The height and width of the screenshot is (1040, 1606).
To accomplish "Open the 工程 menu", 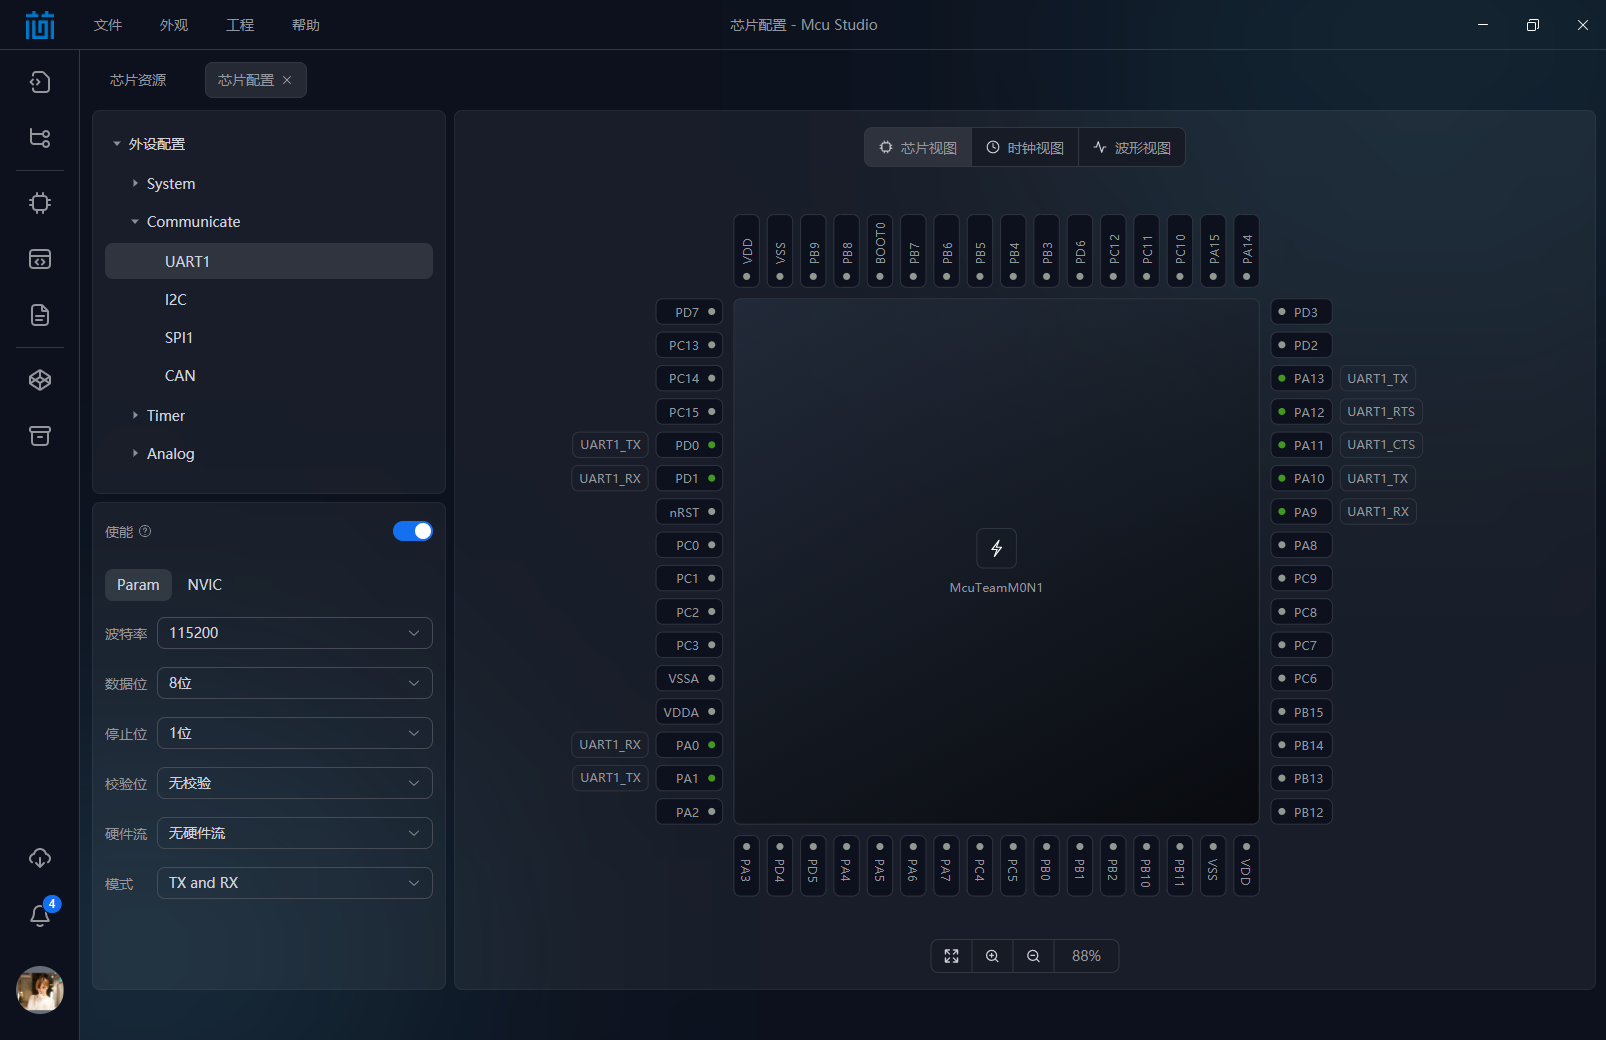I will 240,25.
